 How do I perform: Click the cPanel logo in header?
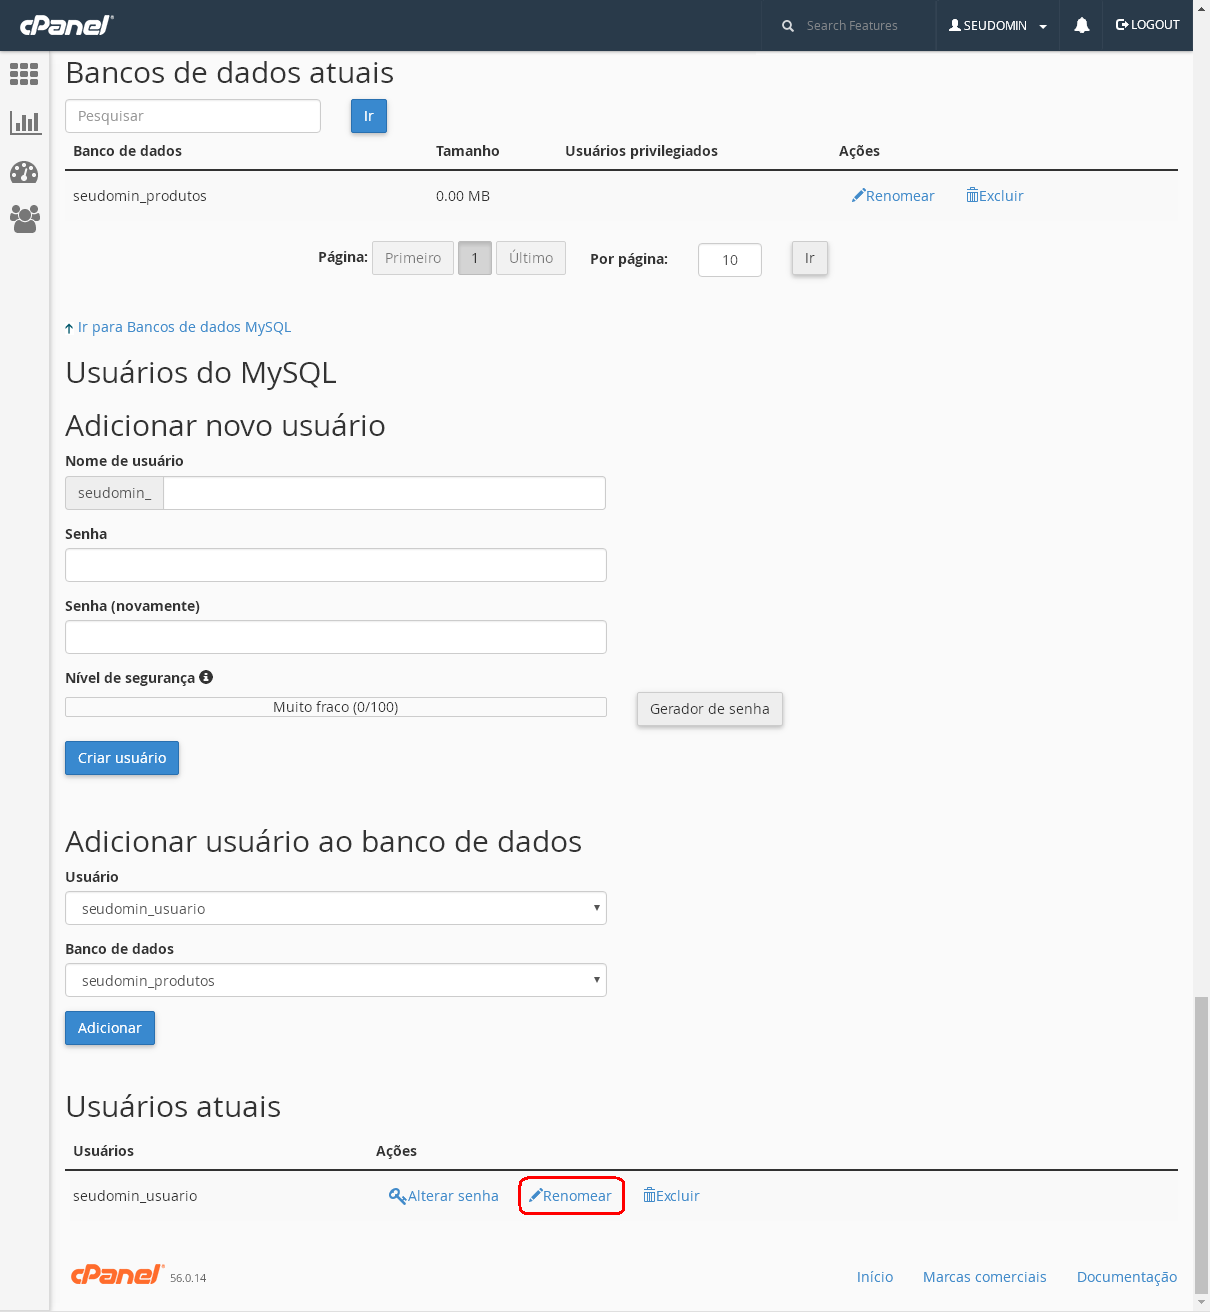click(x=67, y=25)
